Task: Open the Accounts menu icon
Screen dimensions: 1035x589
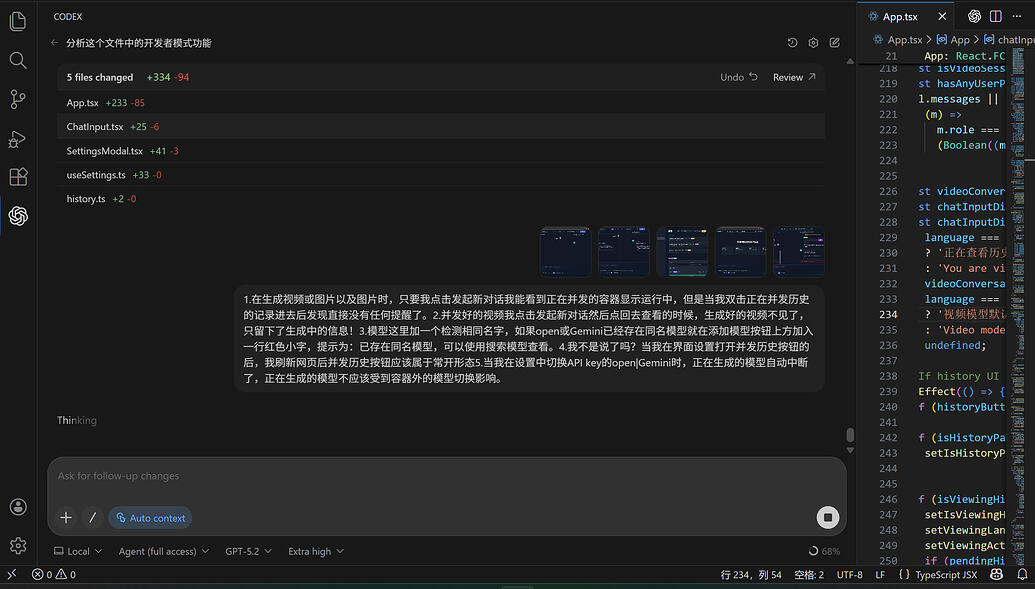Action: pos(18,506)
